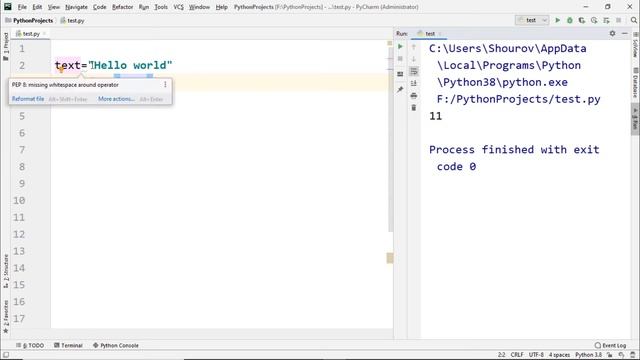640x360 pixels.
Task: Click down-arrow stack trace icon in Run panel
Action: (x=413, y=59)
